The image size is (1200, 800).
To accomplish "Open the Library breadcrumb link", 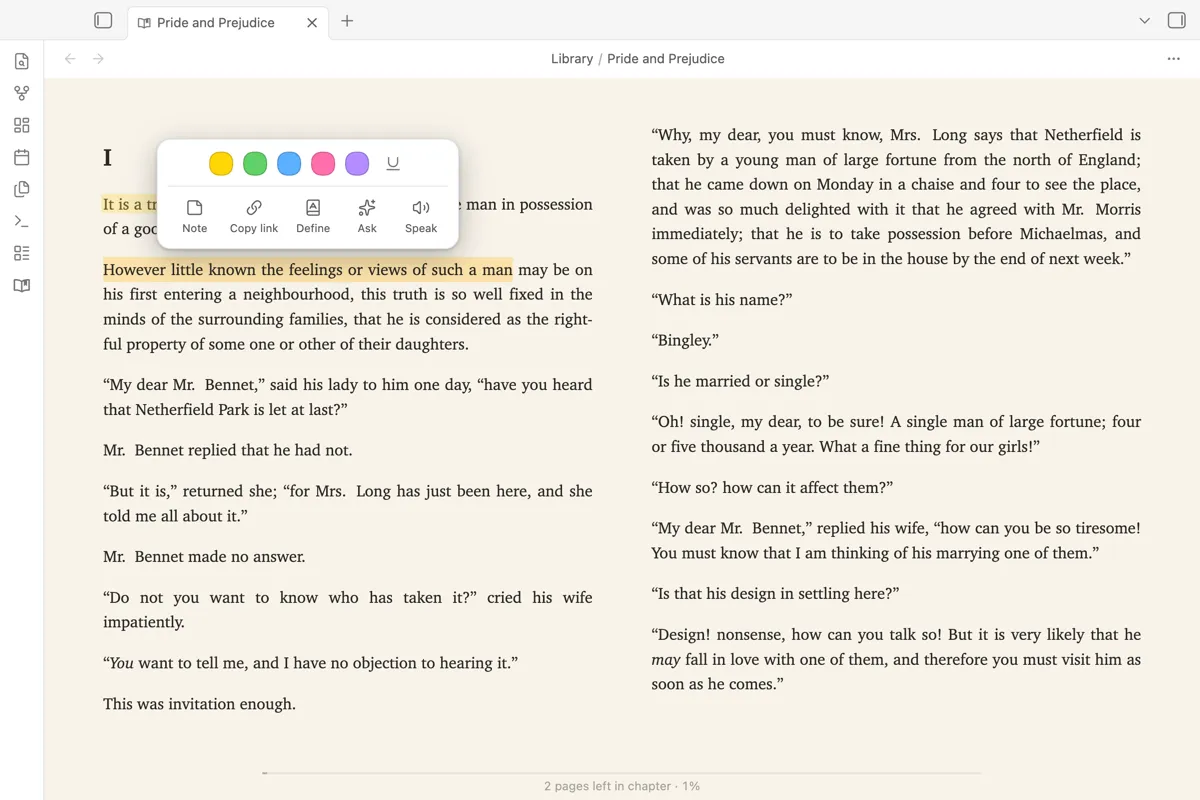I will (x=572, y=59).
